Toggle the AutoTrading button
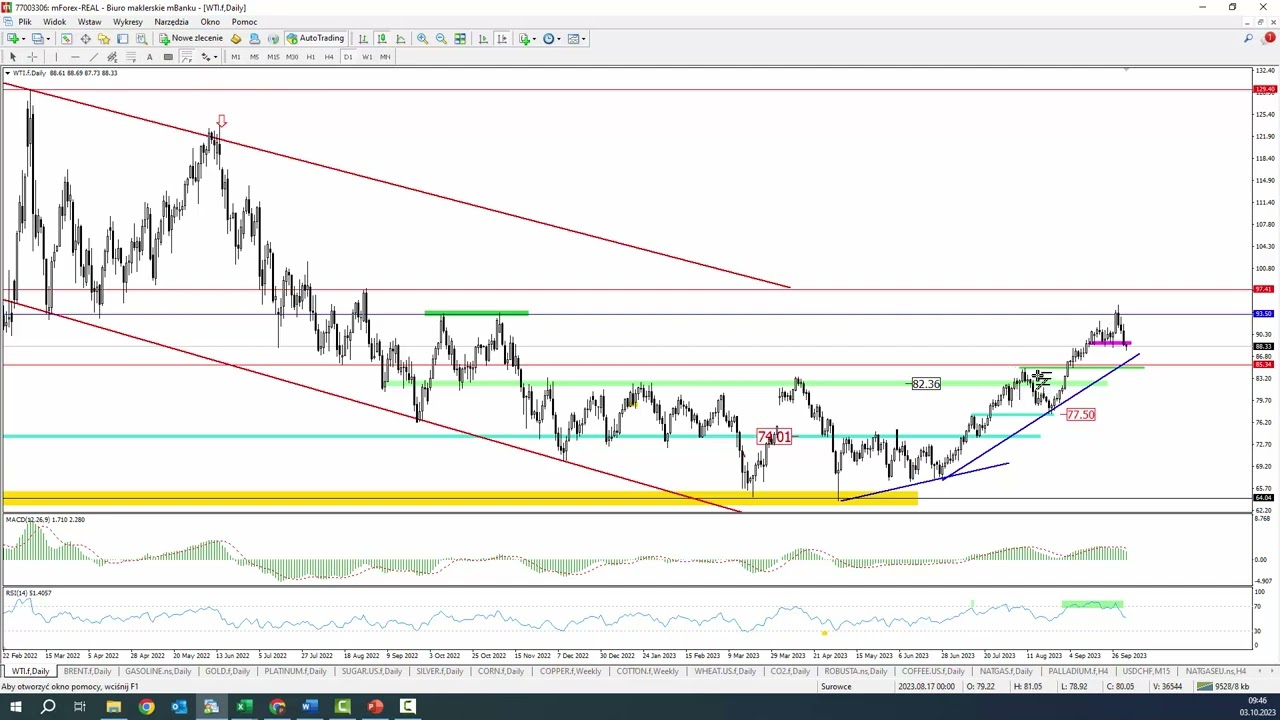This screenshot has width=1280, height=720. pyautogui.click(x=315, y=39)
